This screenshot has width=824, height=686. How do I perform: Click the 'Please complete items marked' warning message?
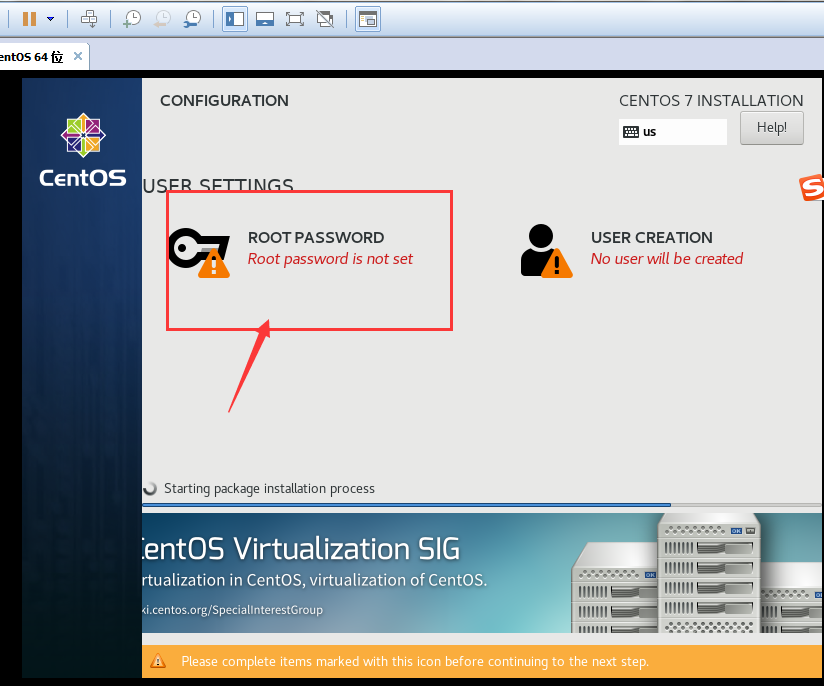[415, 661]
